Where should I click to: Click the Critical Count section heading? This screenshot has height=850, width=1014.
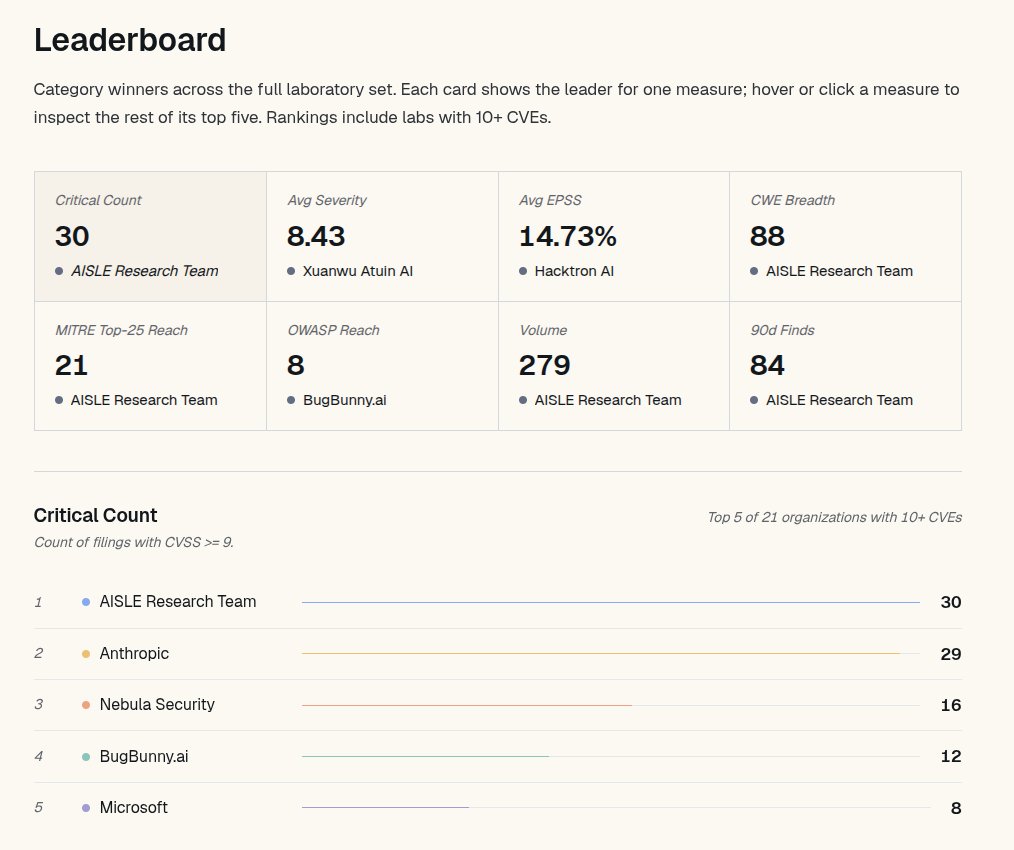(x=96, y=515)
